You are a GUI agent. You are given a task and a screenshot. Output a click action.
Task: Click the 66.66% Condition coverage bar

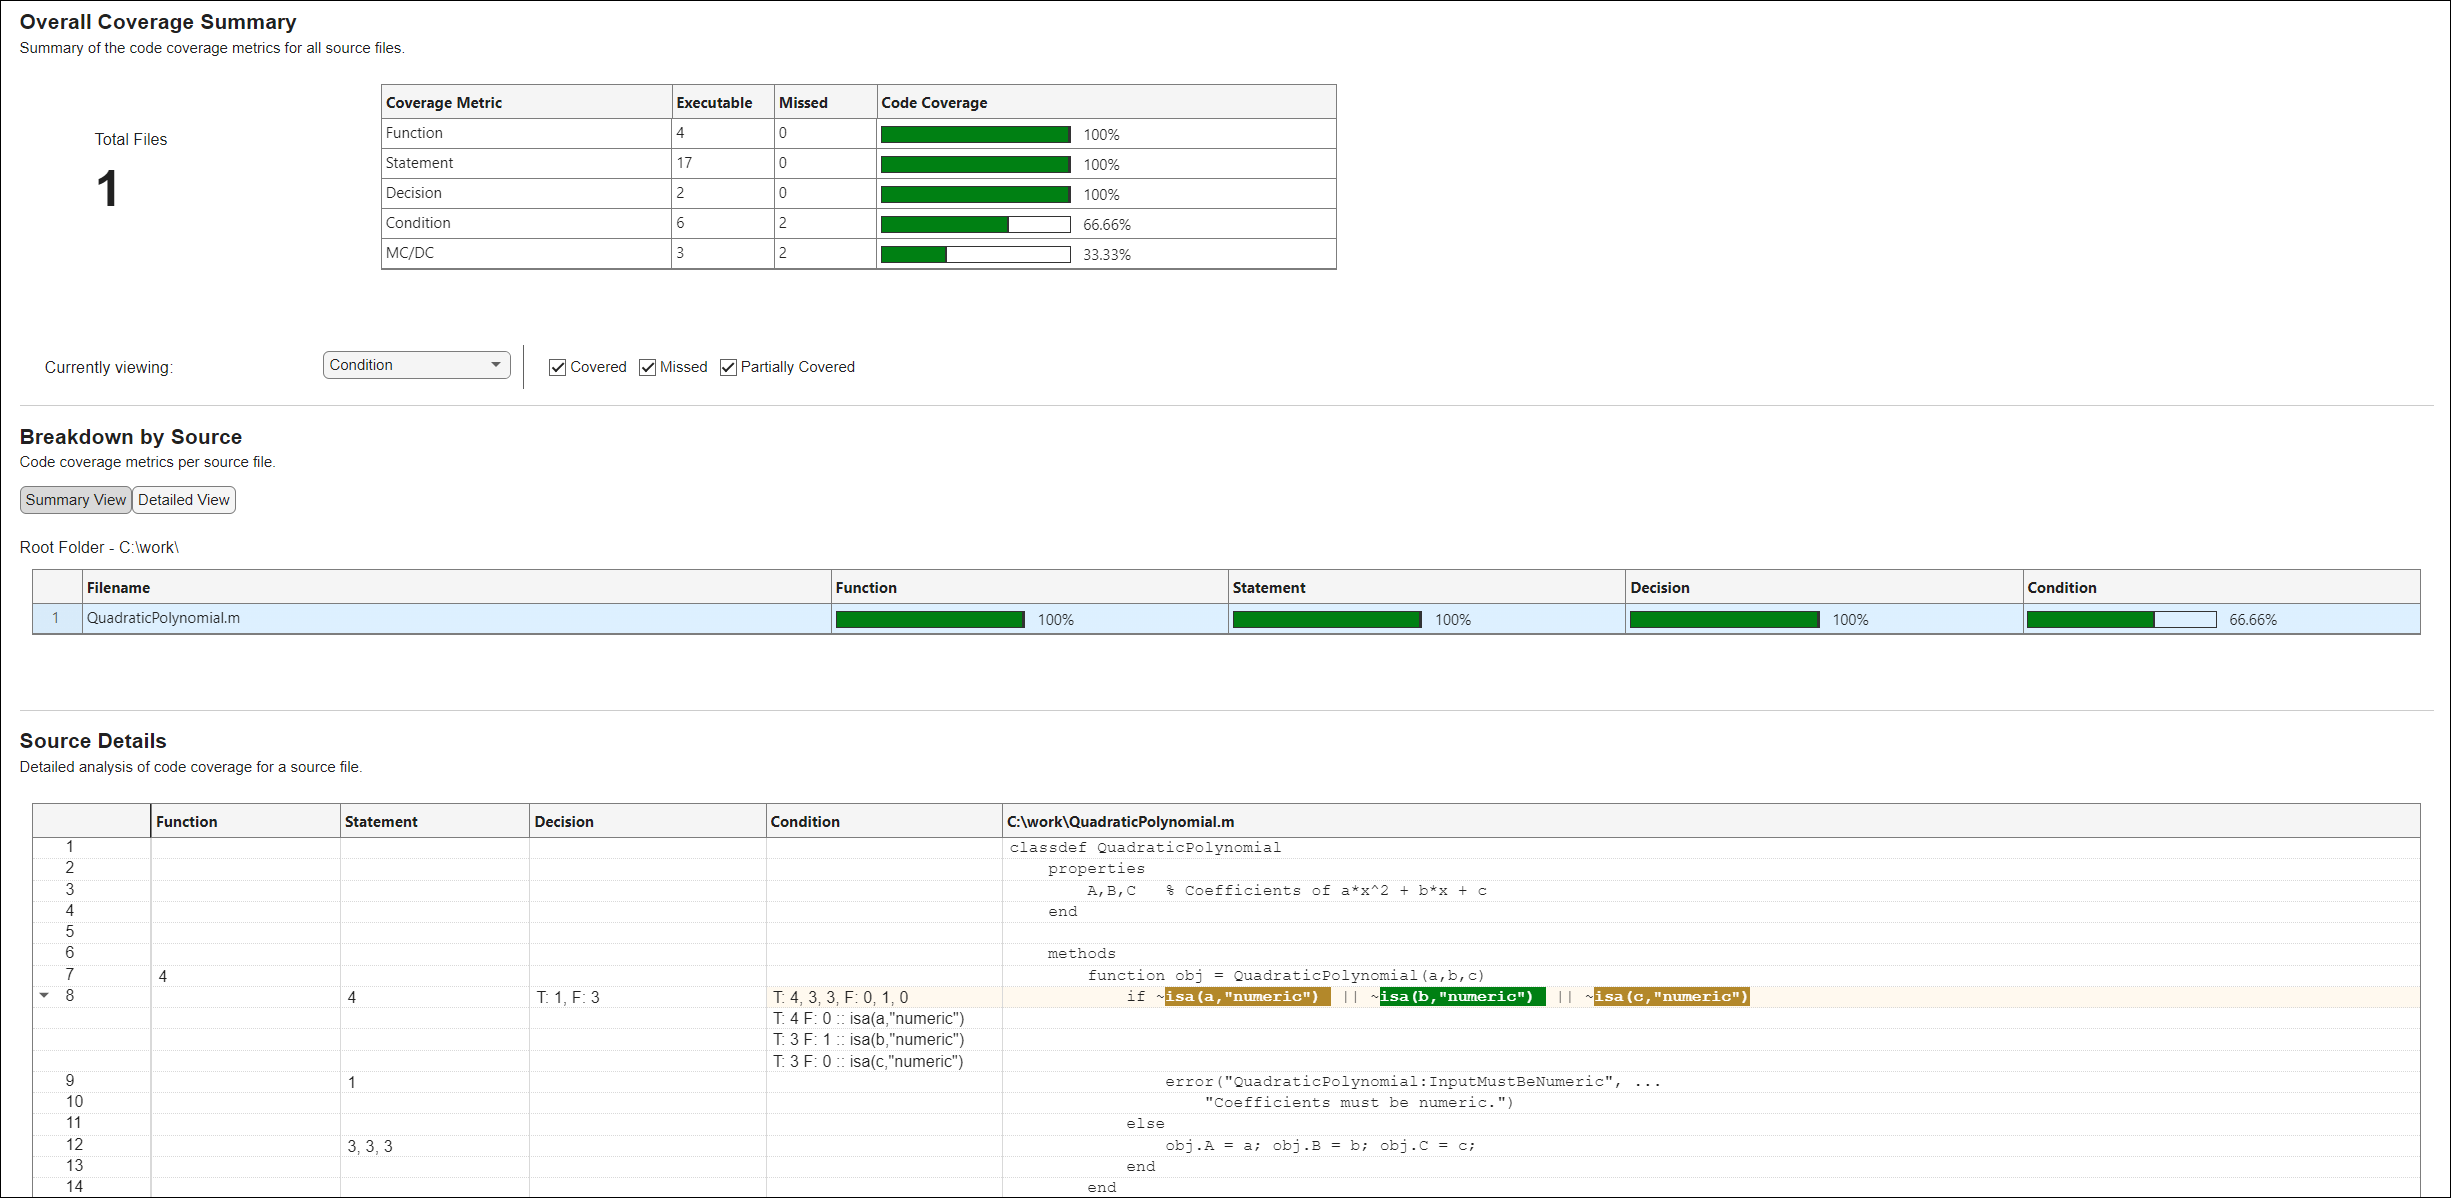2120,619
